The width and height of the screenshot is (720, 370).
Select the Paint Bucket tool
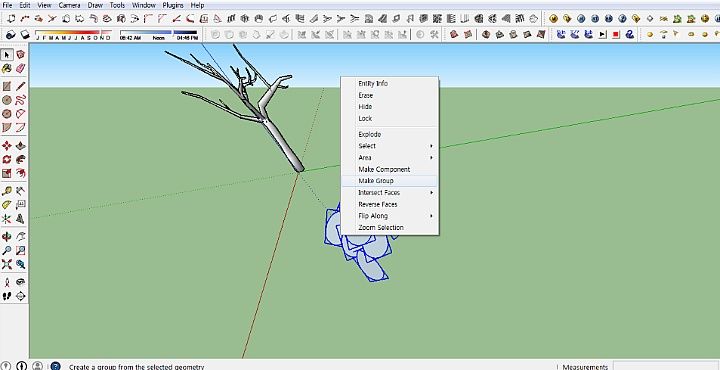[x=7, y=69]
